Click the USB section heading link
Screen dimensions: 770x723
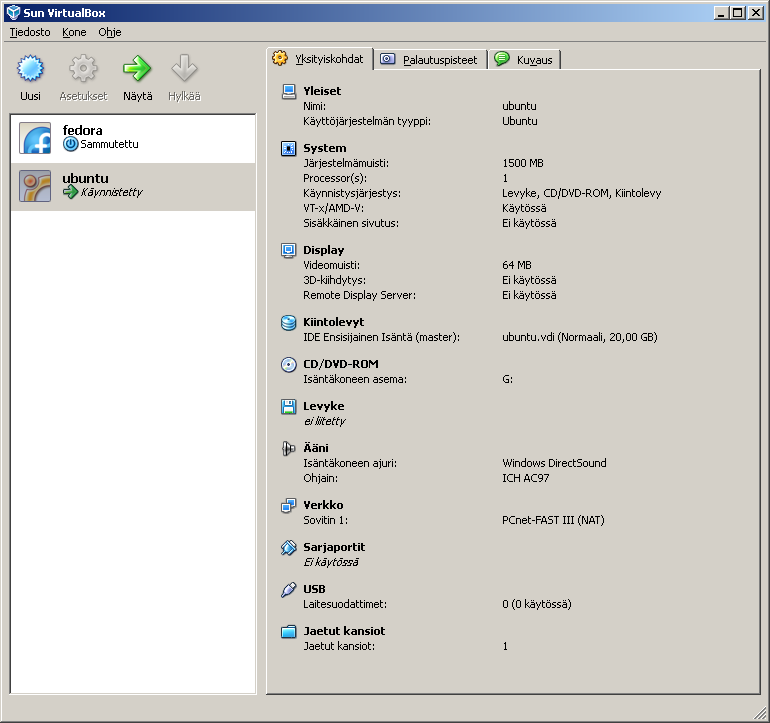pyautogui.click(x=314, y=589)
